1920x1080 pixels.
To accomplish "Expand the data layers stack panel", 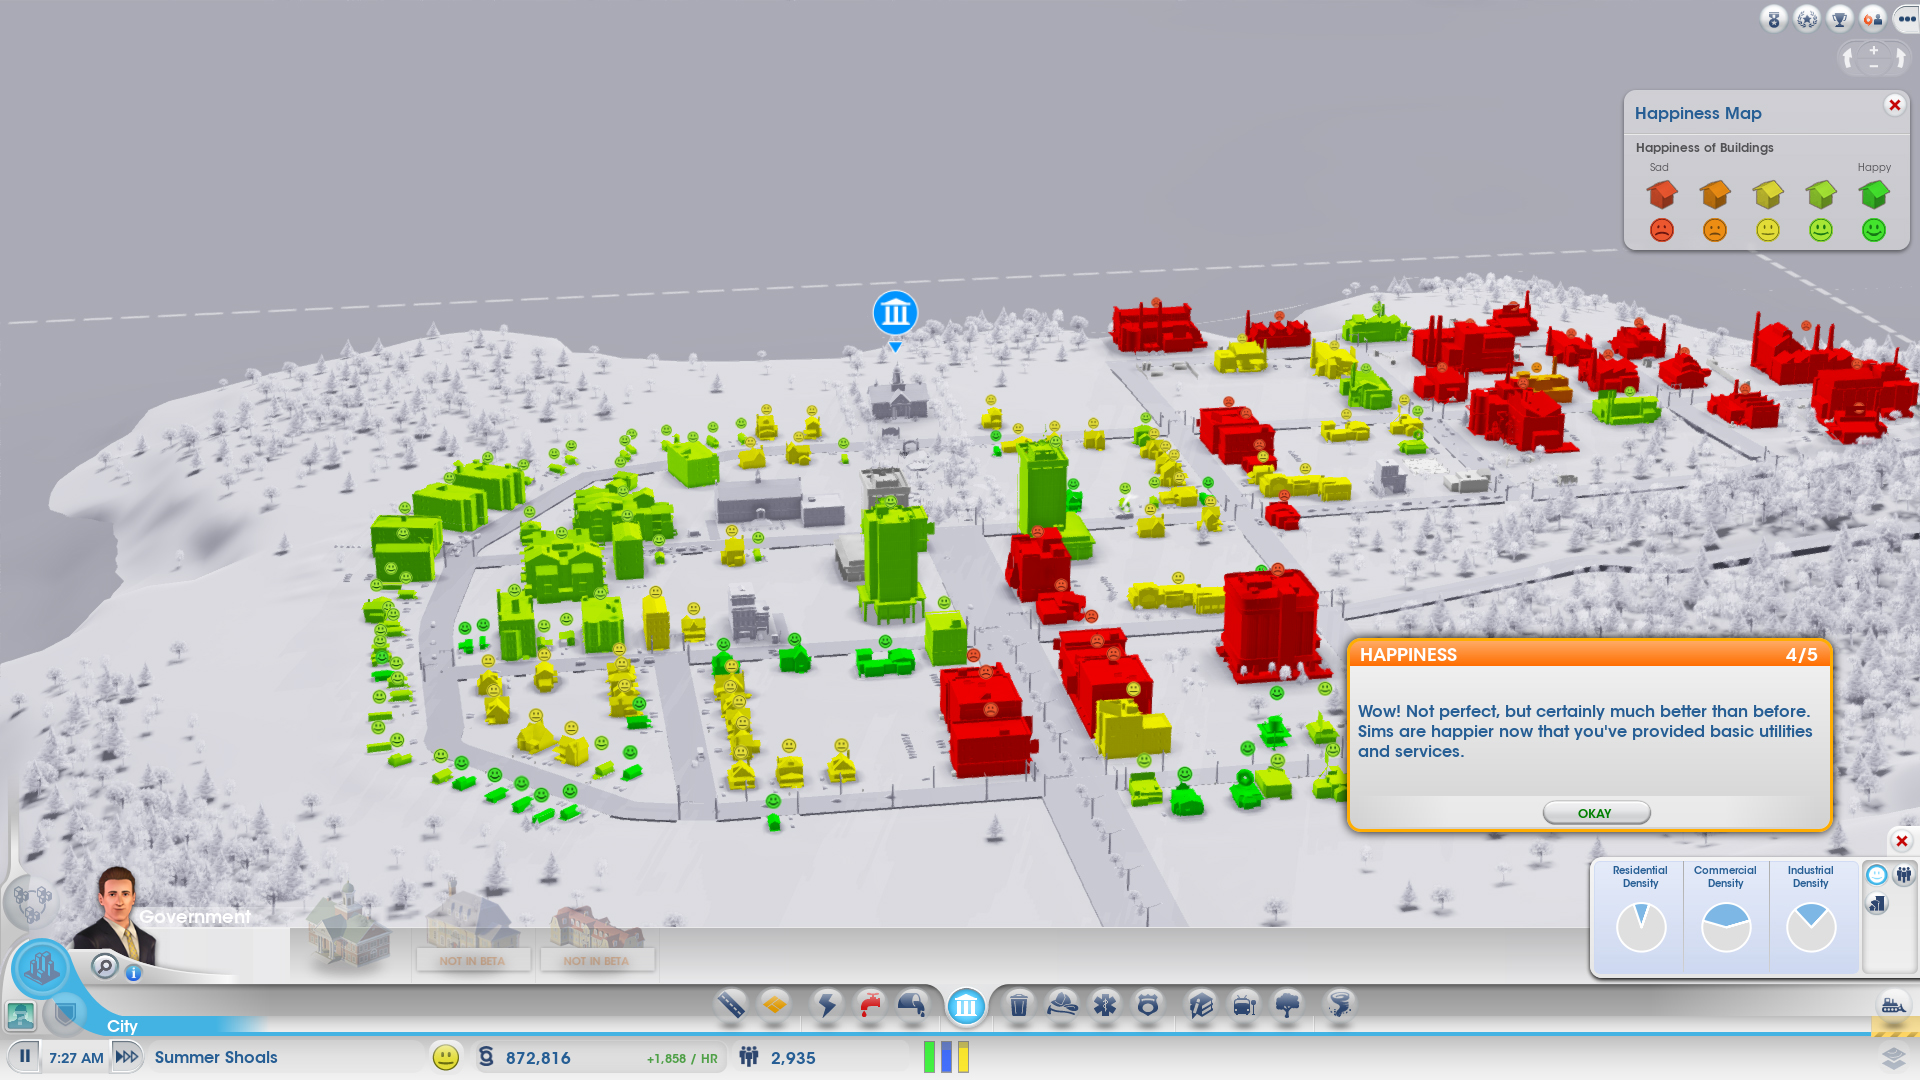I will [x=1893, y=1058].
